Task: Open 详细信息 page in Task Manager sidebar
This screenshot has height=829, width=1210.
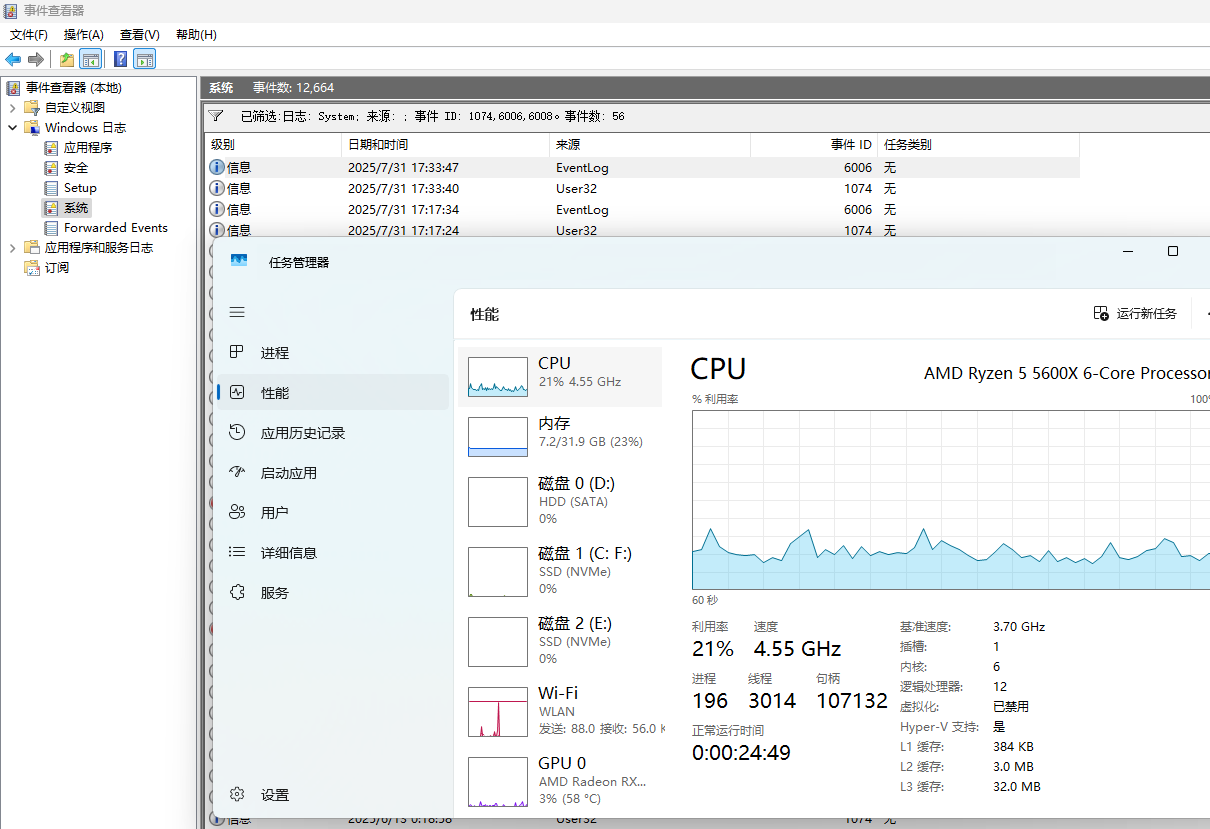Action: click(332, 553)
